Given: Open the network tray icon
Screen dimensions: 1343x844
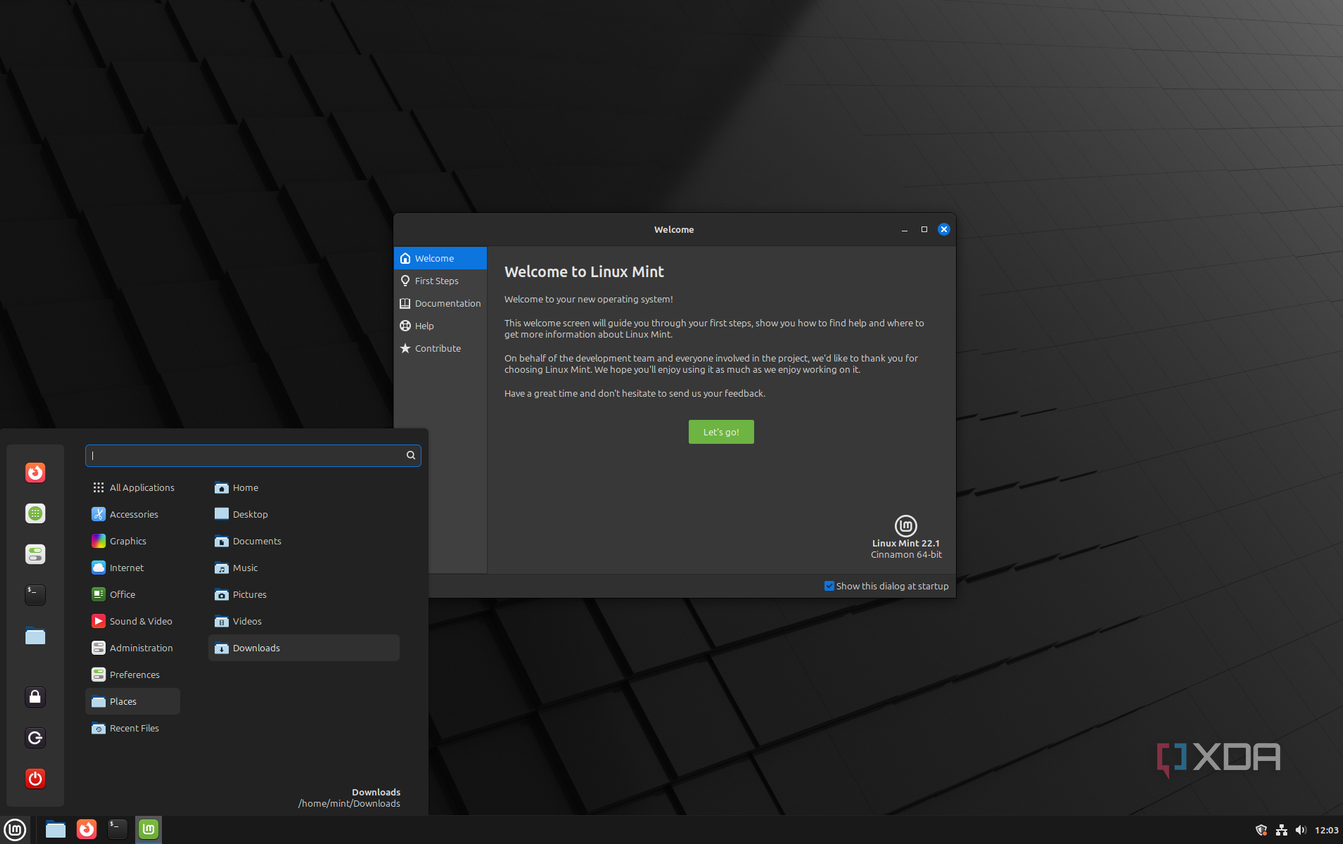Looking at the screenshot, I should [1281, 830].
